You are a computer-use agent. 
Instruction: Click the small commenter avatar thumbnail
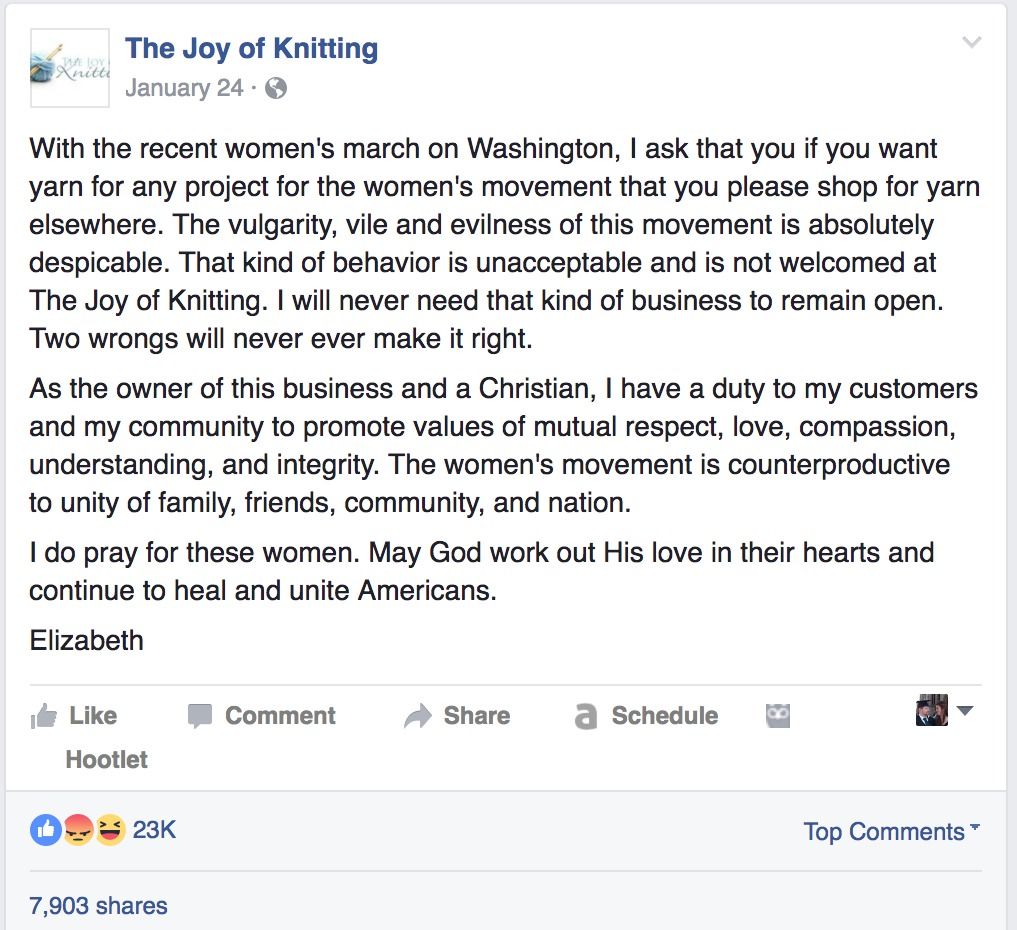932,710
